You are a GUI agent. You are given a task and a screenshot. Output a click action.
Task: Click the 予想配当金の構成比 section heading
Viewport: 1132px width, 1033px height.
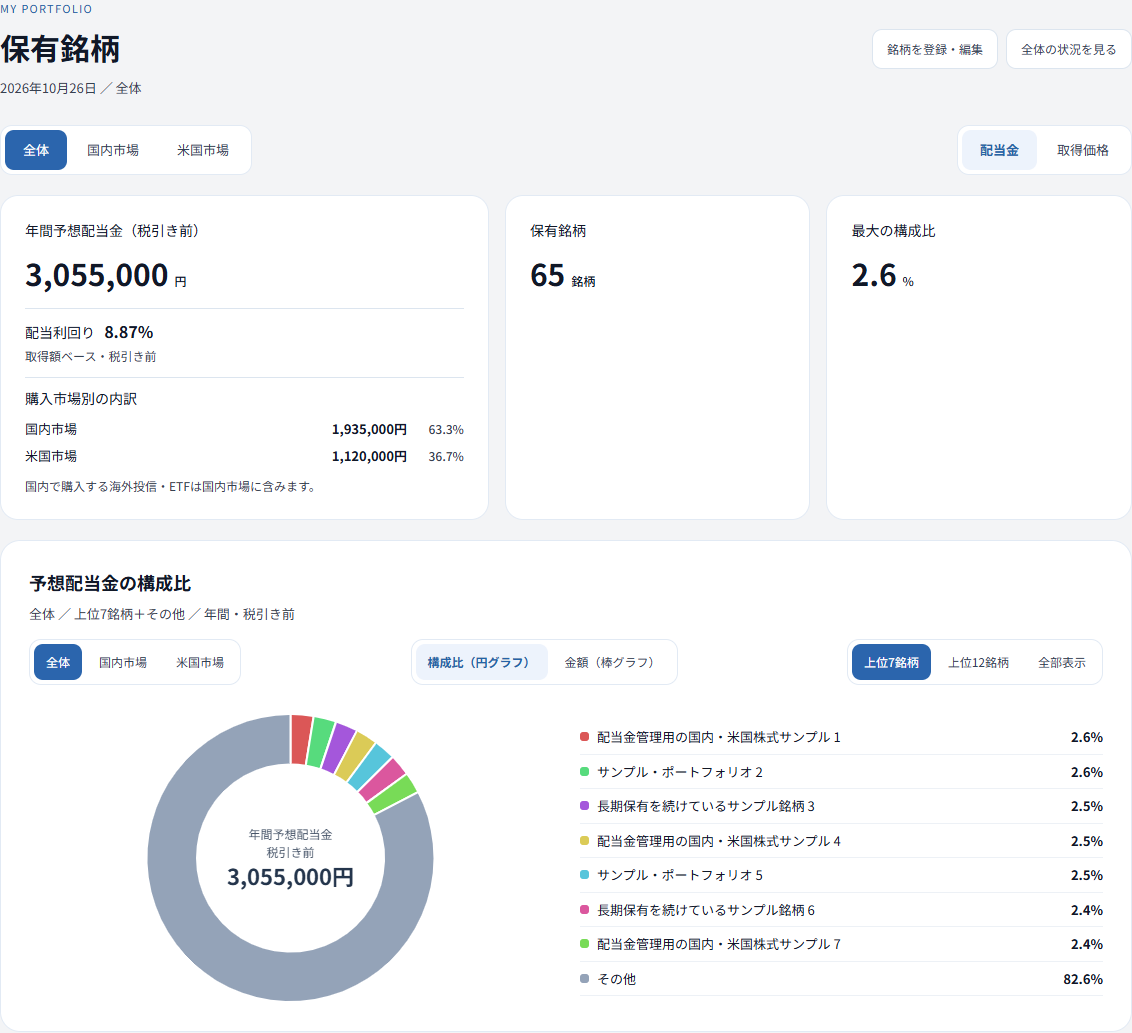coord(110,583)
